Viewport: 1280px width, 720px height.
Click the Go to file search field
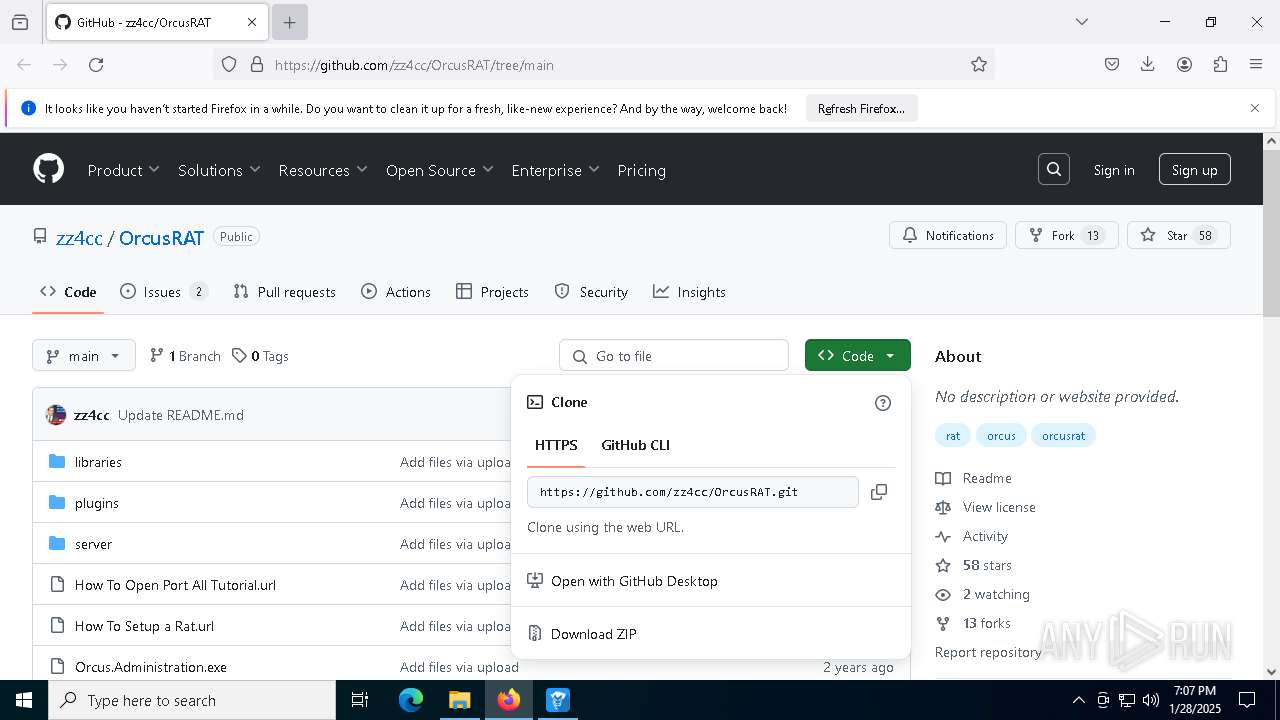click(x=674, y=356)
